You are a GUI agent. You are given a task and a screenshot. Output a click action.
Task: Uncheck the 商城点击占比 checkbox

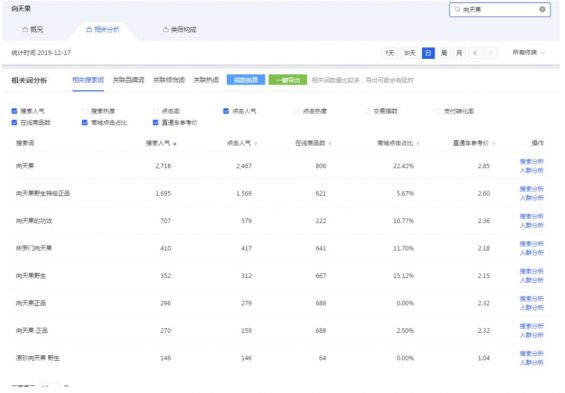[x=85, y=122]
